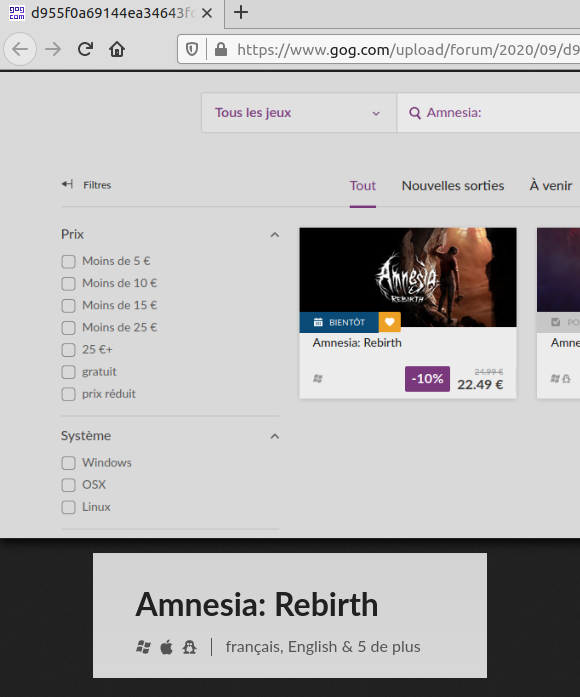The width and height of the screenshot is (580, 697).
Task: Go back with the browser back arrow
Action: pos(20,49)
